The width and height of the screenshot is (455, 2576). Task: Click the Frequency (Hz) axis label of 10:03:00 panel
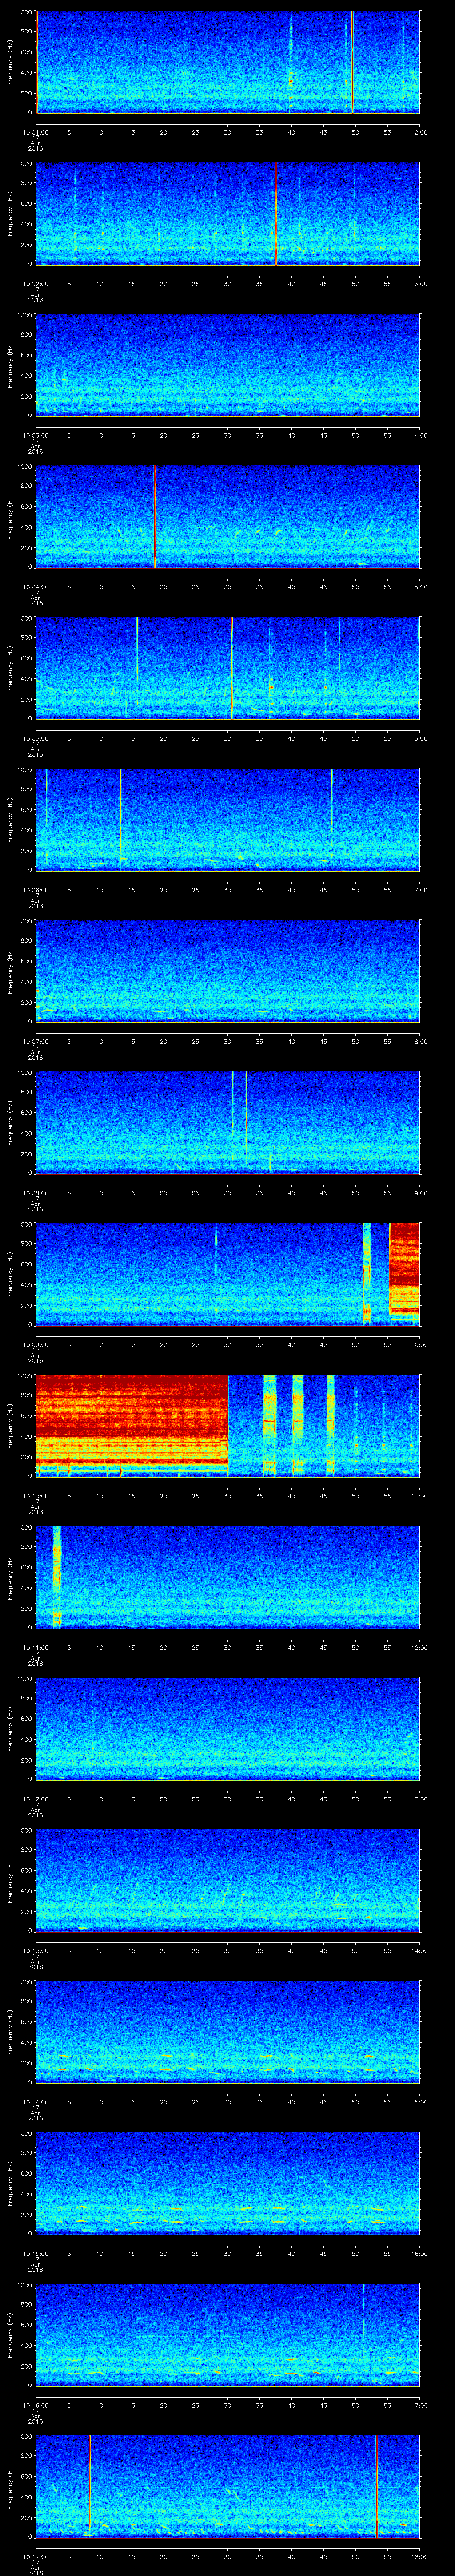[x=10, y=365]
